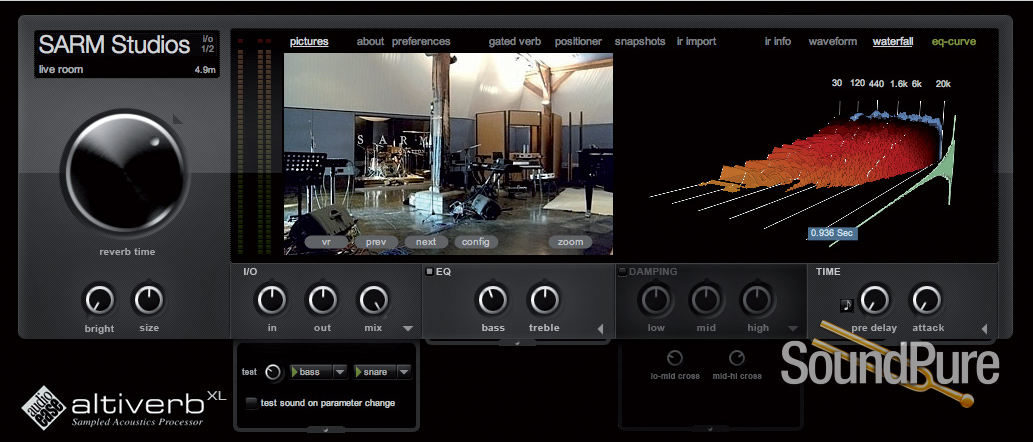Play the bass test sound arrow
Screen dimensions: 1033x442
tap(294, 372)
